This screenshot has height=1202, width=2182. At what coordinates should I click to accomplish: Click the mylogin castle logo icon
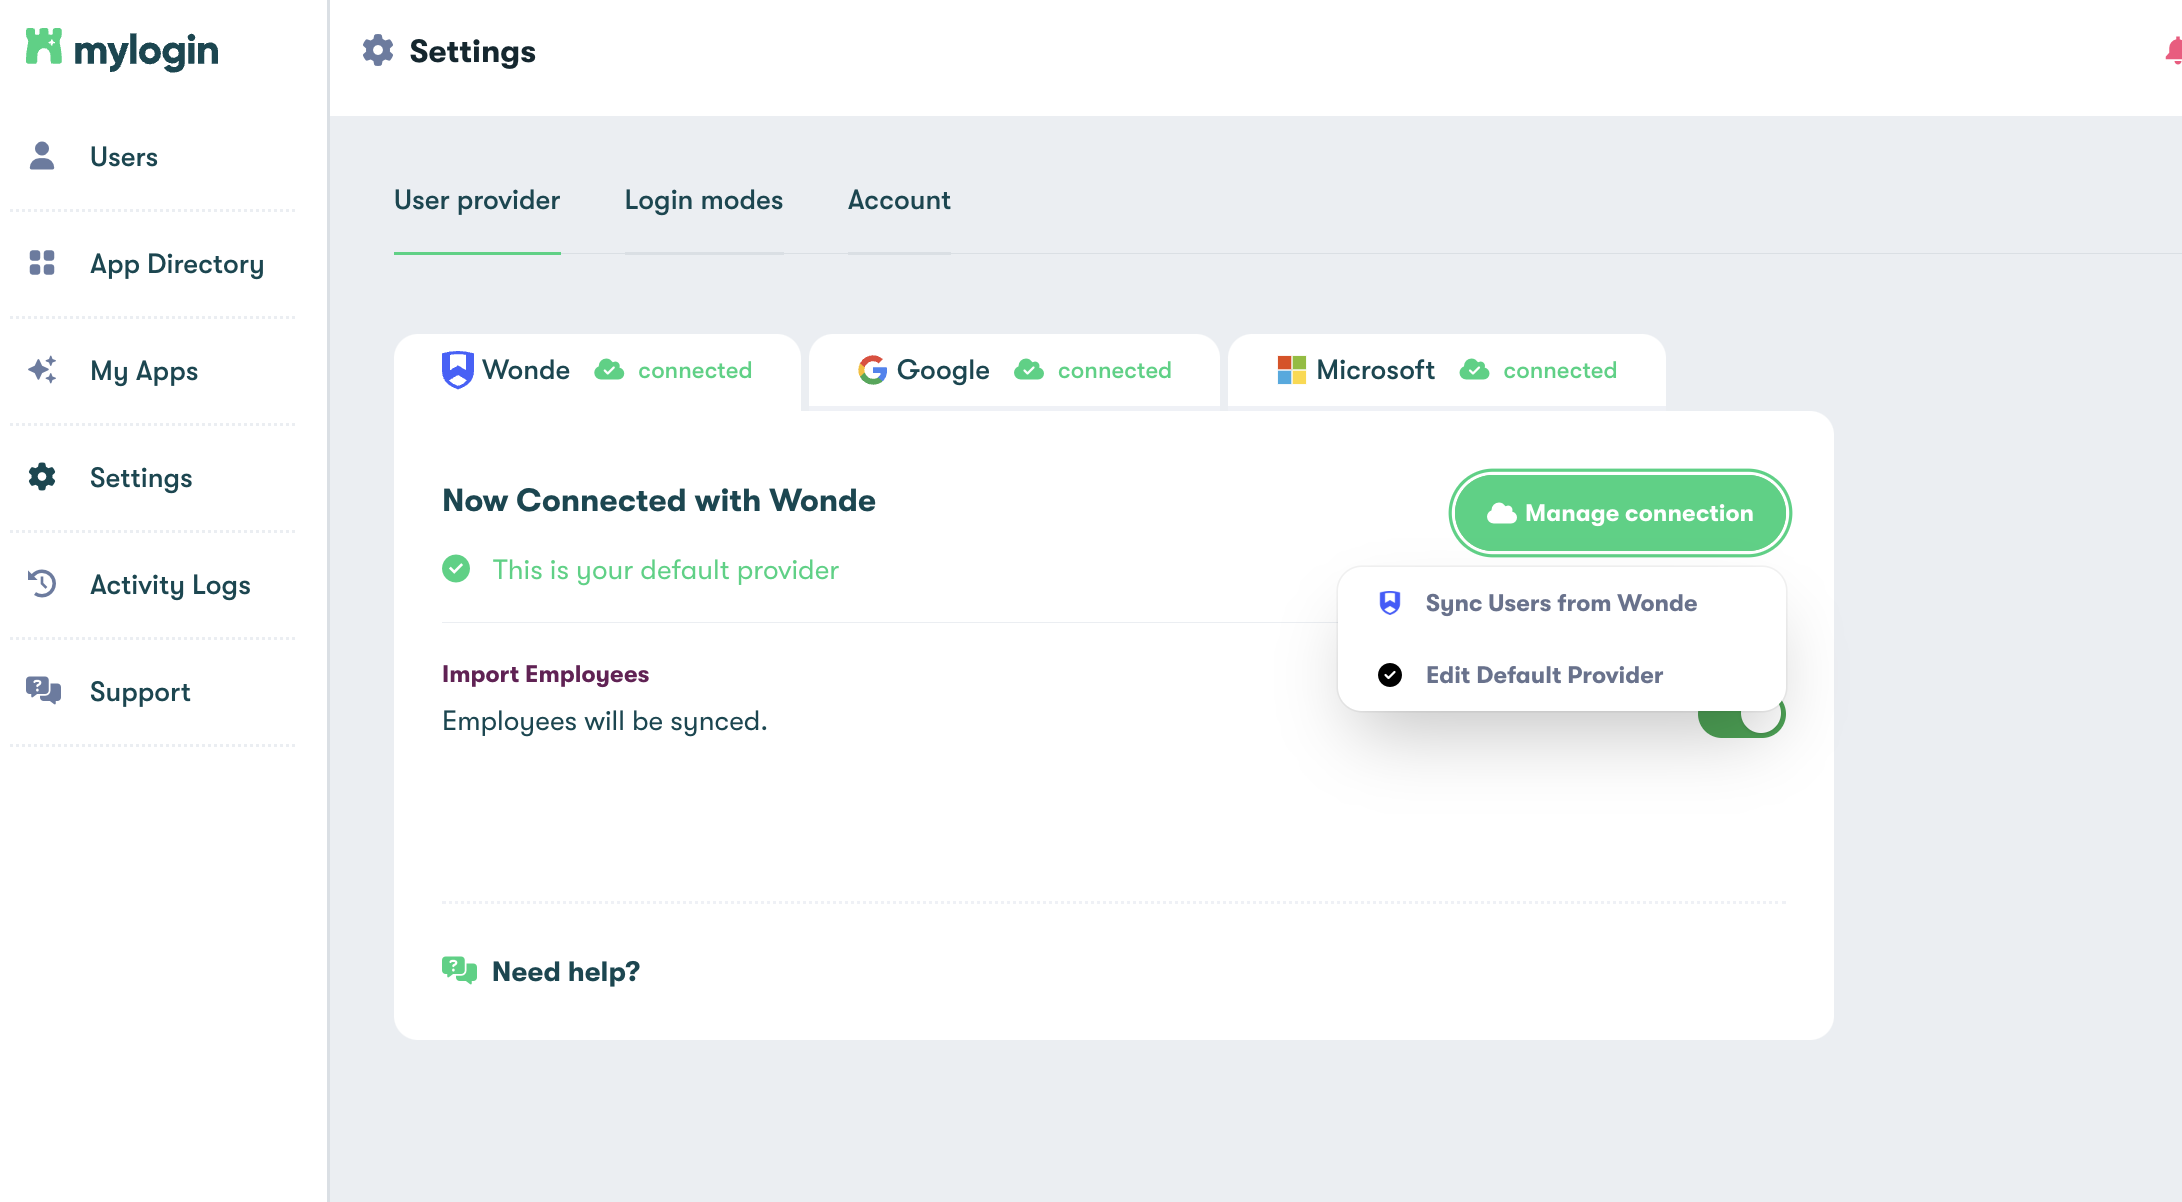43,47
